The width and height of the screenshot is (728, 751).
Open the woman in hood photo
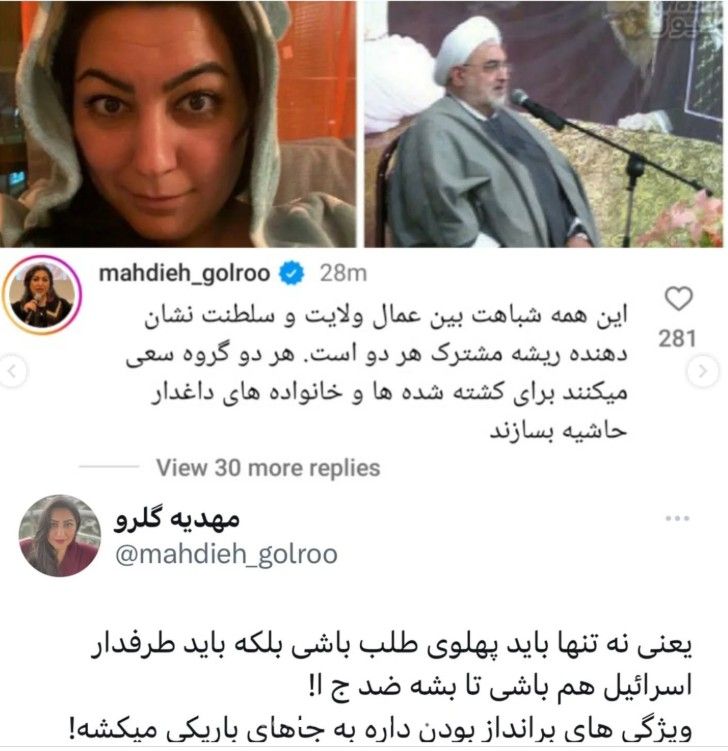pyautogui.click(x=178, y=124)
